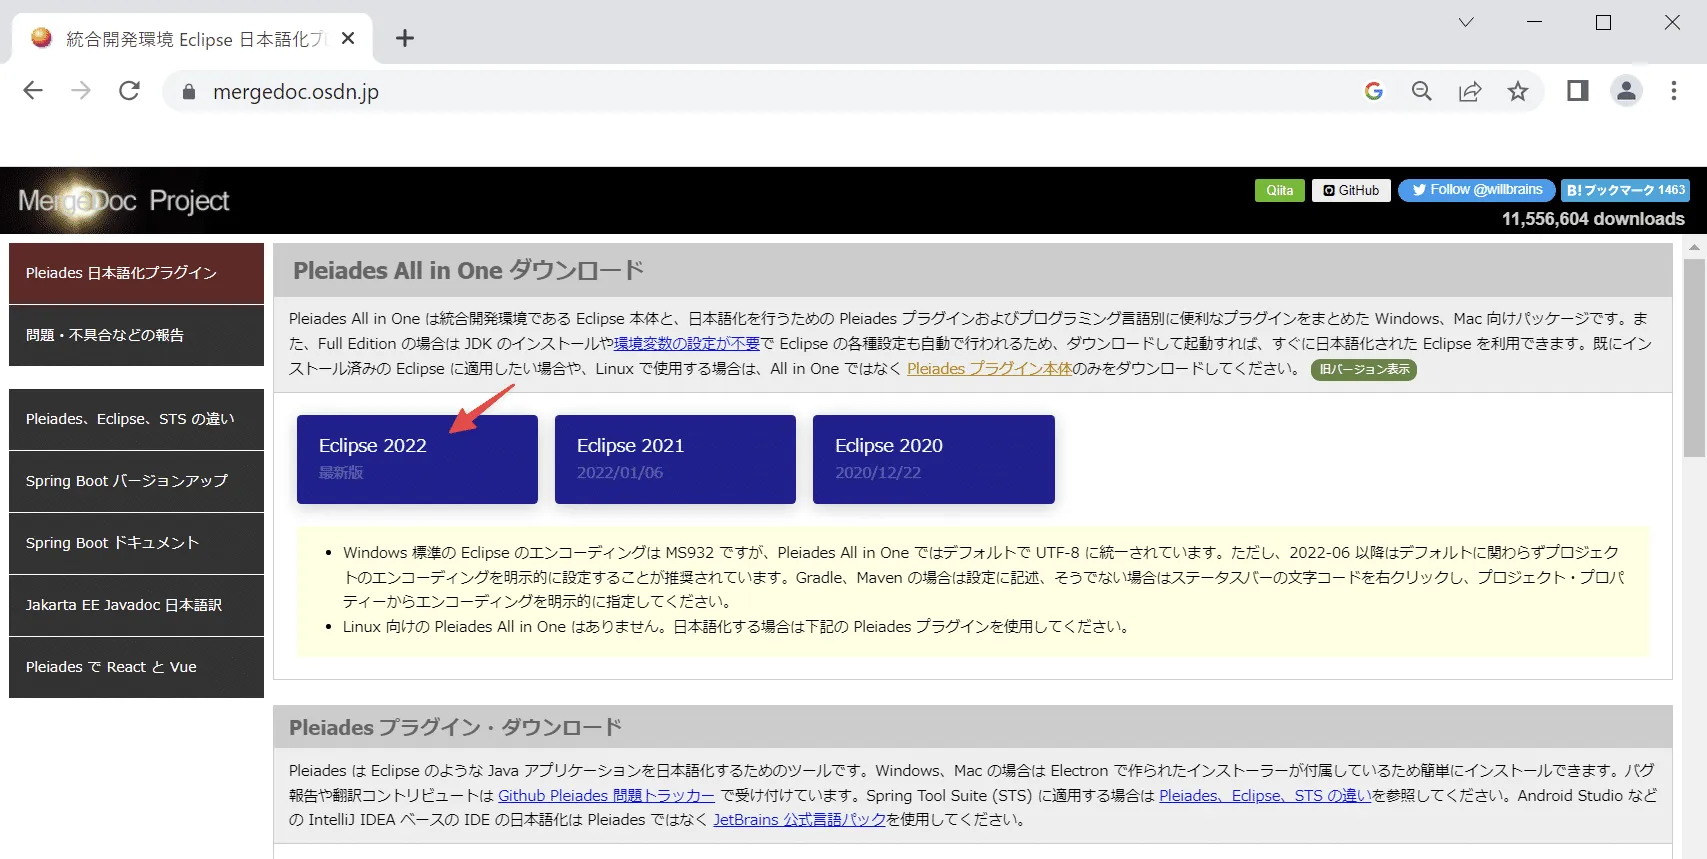The height and width of the screenshot is (859, 1707).
Task: Open the Pleiades プラグイン本体 link
Action: [989, 369]
